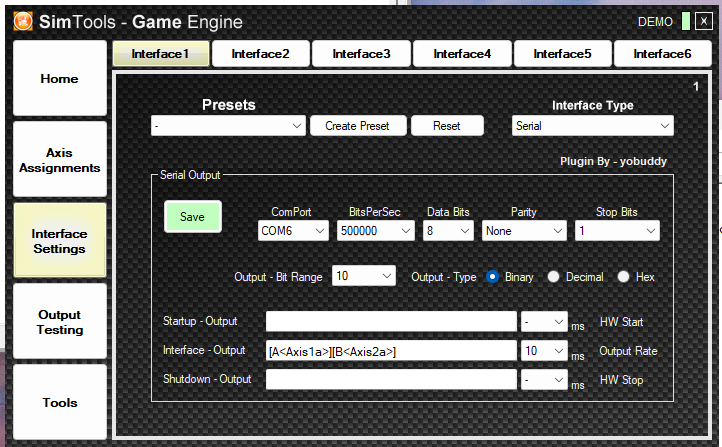Image resolution: width=722 pixels, height=447 pixels.
Task: Select the Binary output type
Action: tap(492, 277)
